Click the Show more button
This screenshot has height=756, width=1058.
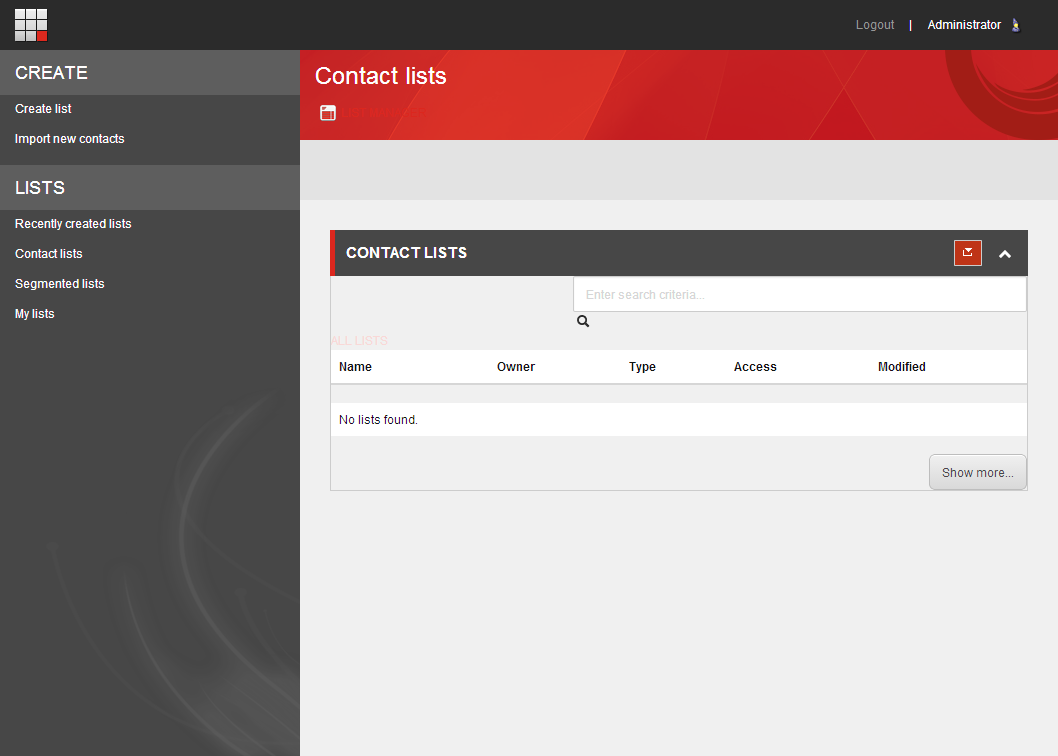click(977, 471)
